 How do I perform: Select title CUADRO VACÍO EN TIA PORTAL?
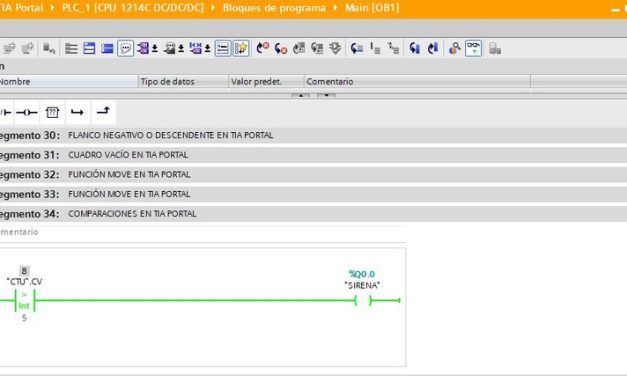coord(128,155)
